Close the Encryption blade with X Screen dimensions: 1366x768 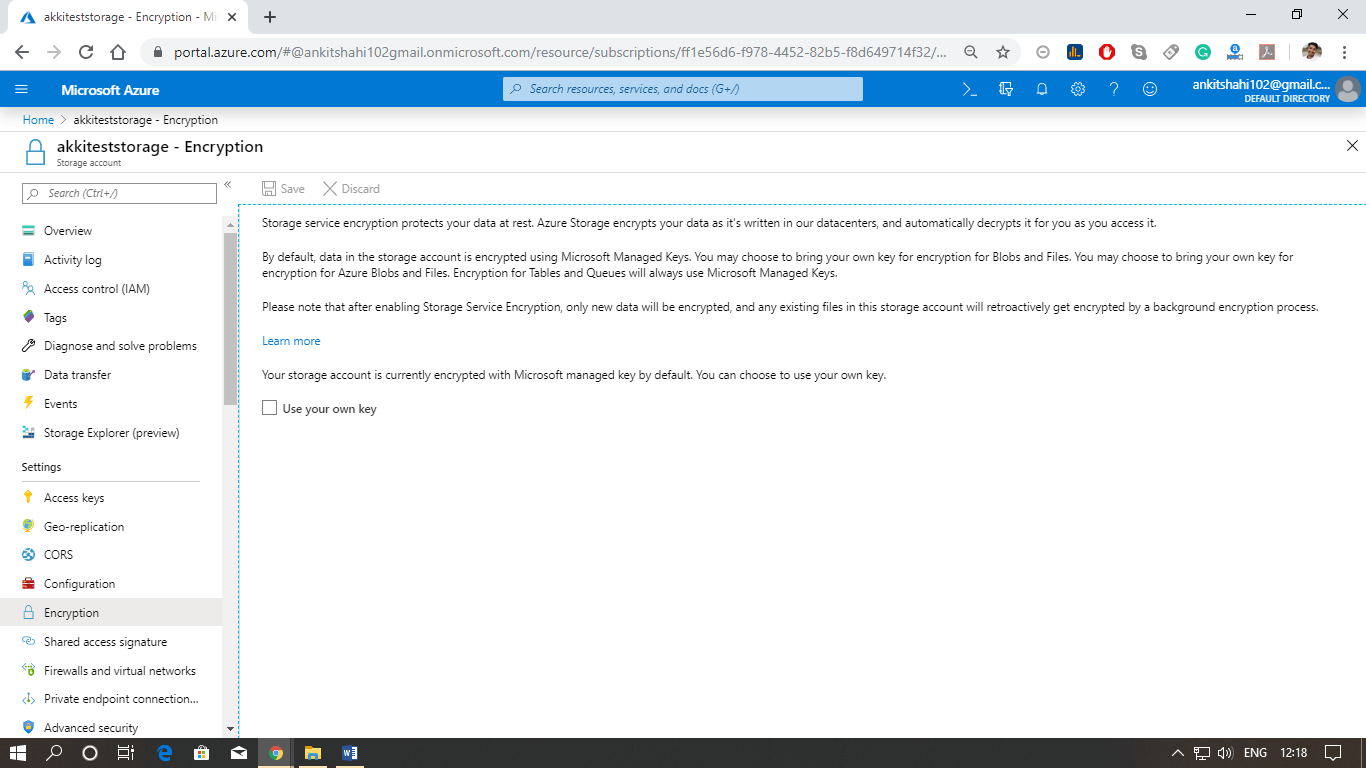pyautogui.click(x=1352, y=146)
